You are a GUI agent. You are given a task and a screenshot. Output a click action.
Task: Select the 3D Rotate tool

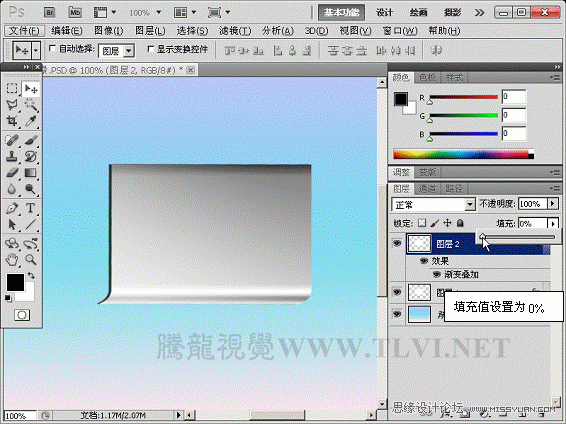(12, 244)
